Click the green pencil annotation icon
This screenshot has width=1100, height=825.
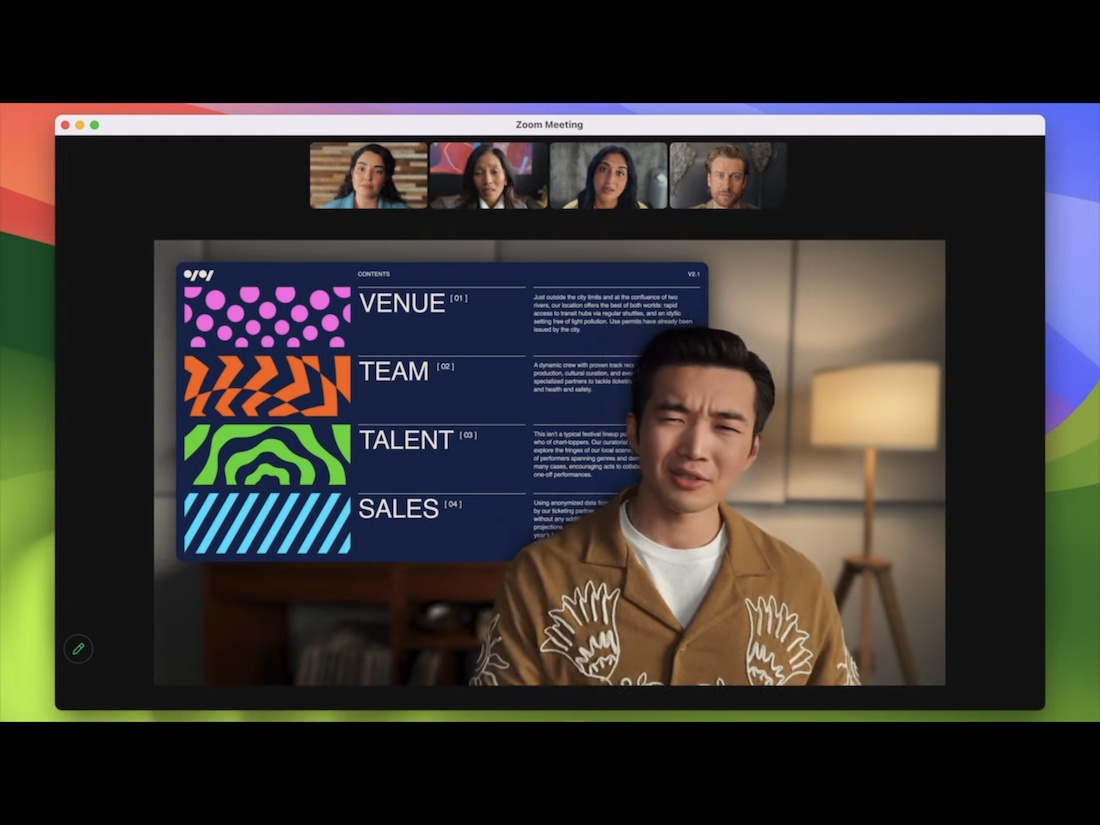click(x=78, y=649)
